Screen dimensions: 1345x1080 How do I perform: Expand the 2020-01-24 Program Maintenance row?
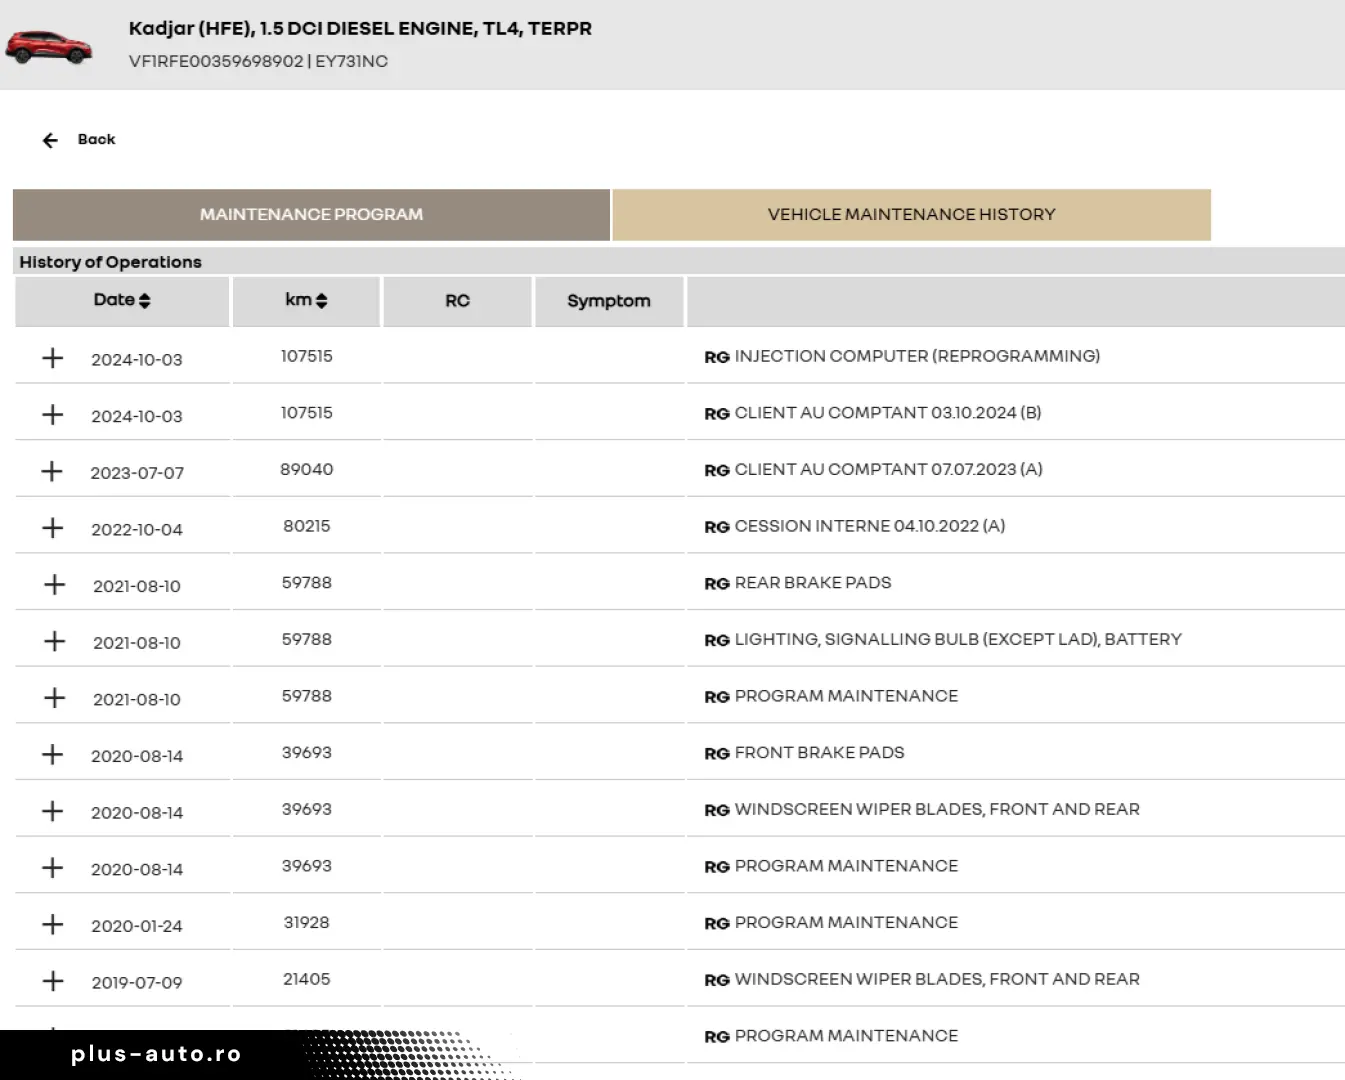tap(53, 925)
